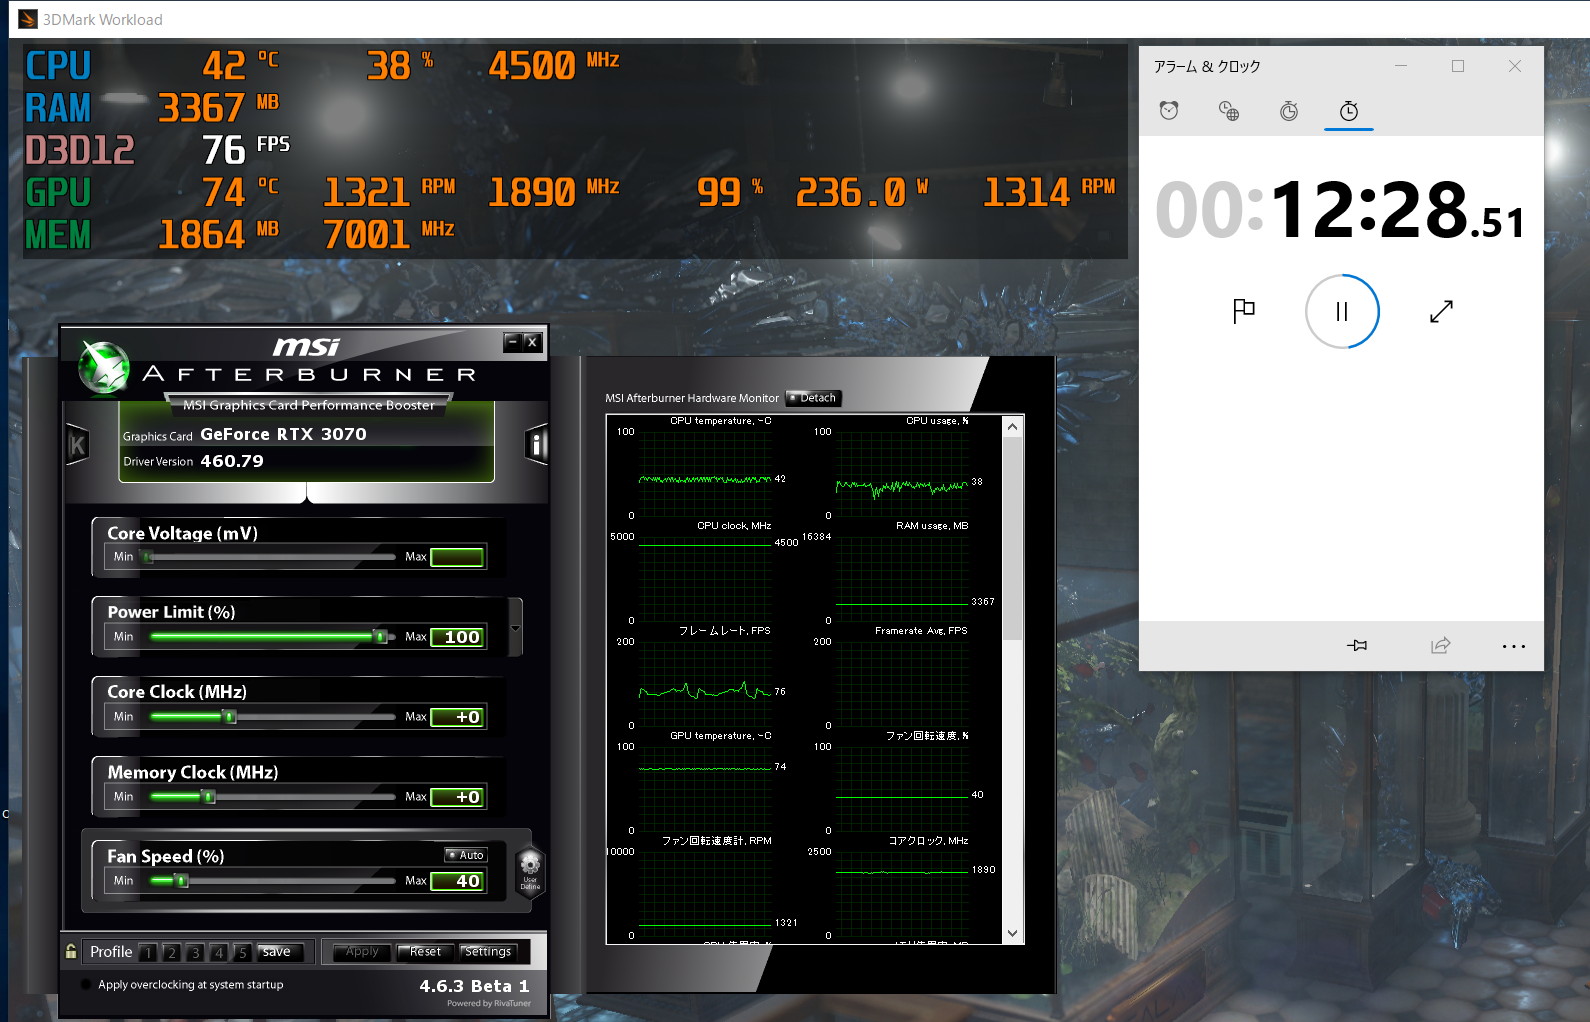Click the 76 FPS overlay reading
The width and height of the screenshot is (1590, 1022).
[246, 150]
